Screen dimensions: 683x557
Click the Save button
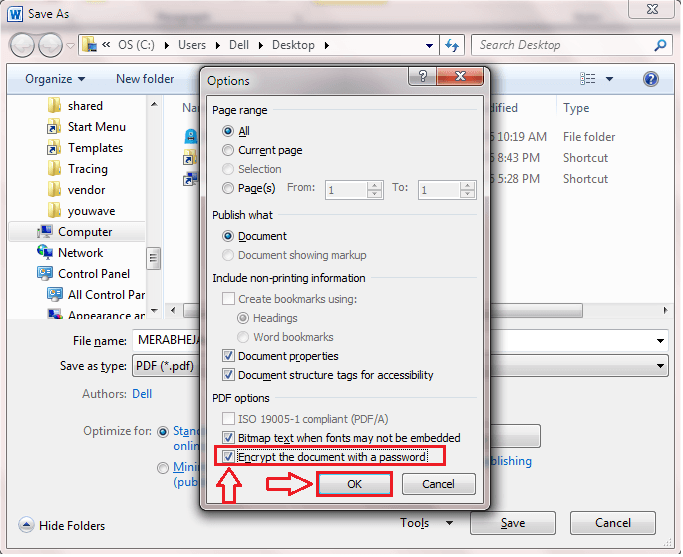click(513, 523)
